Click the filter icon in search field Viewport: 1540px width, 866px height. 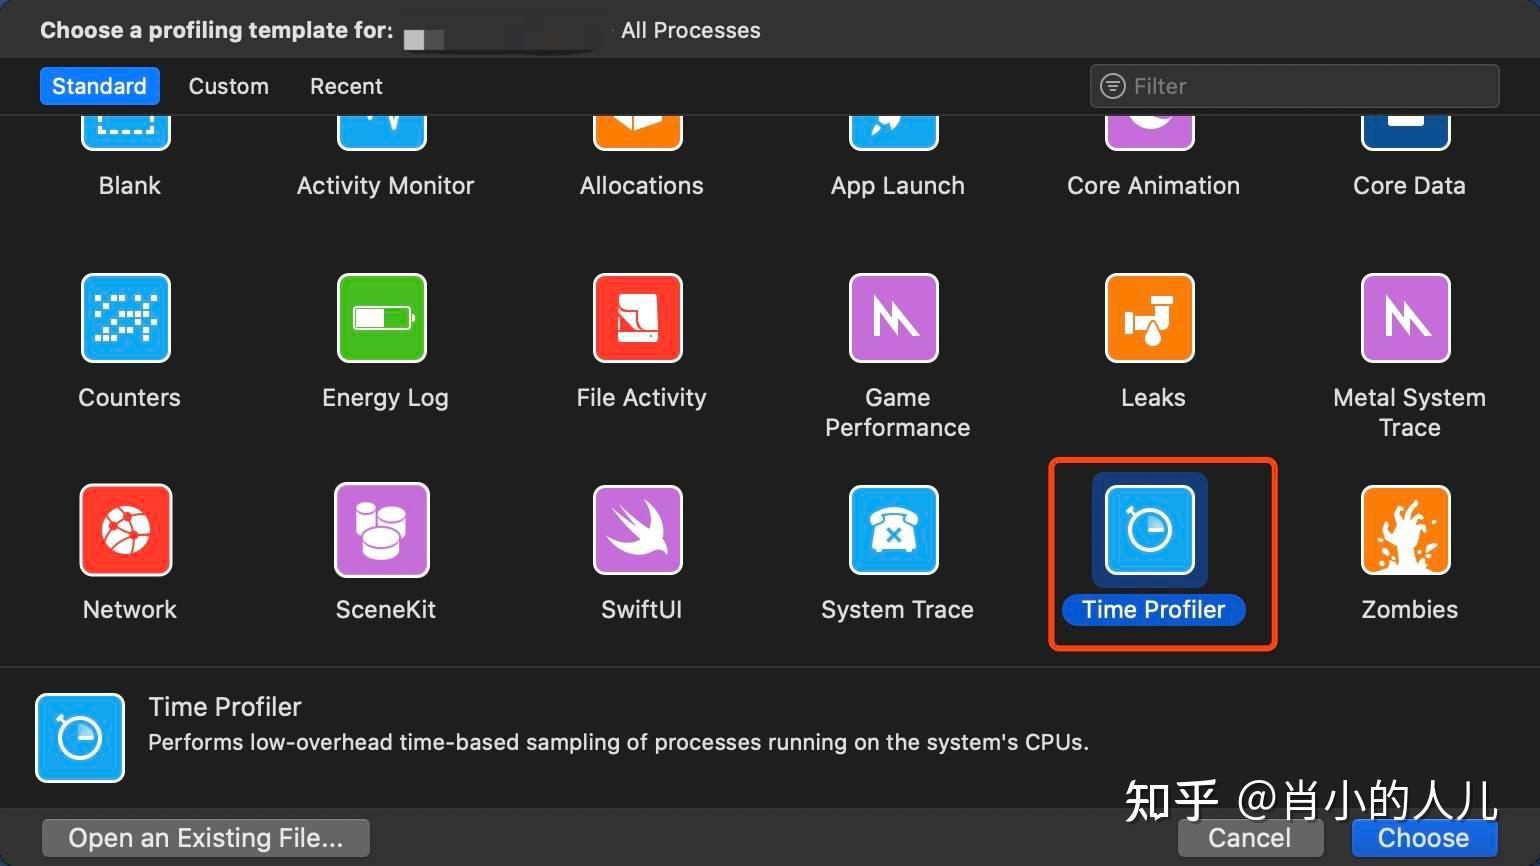click(x=1112, y=86)
